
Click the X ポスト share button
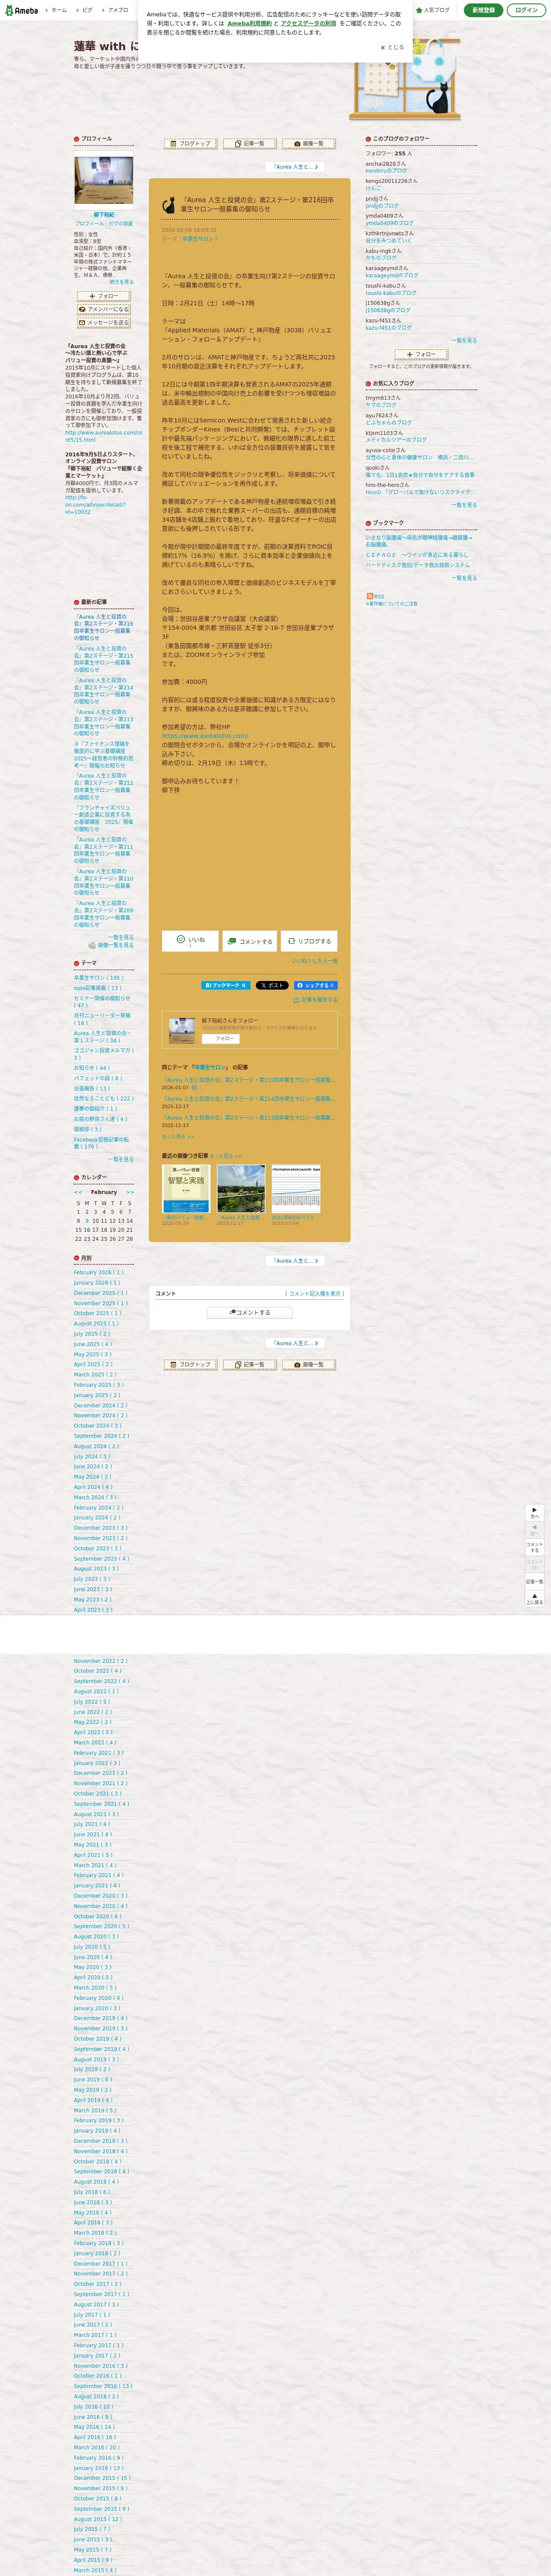click(x=272, y=985)
